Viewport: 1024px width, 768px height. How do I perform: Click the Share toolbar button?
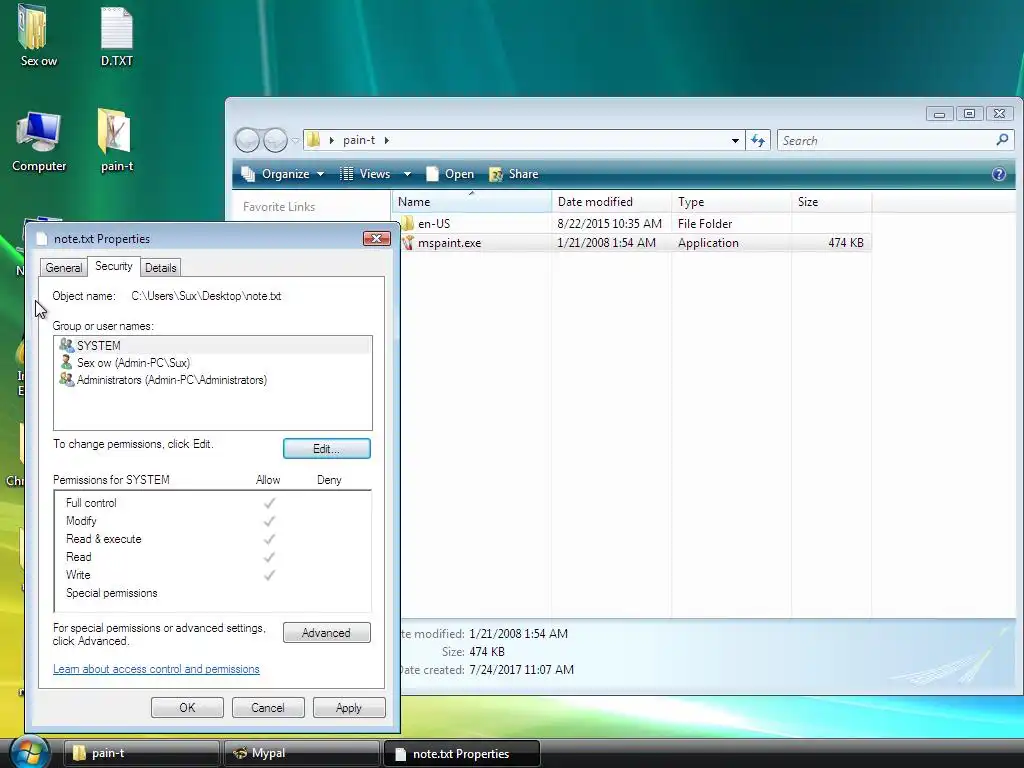514,174
